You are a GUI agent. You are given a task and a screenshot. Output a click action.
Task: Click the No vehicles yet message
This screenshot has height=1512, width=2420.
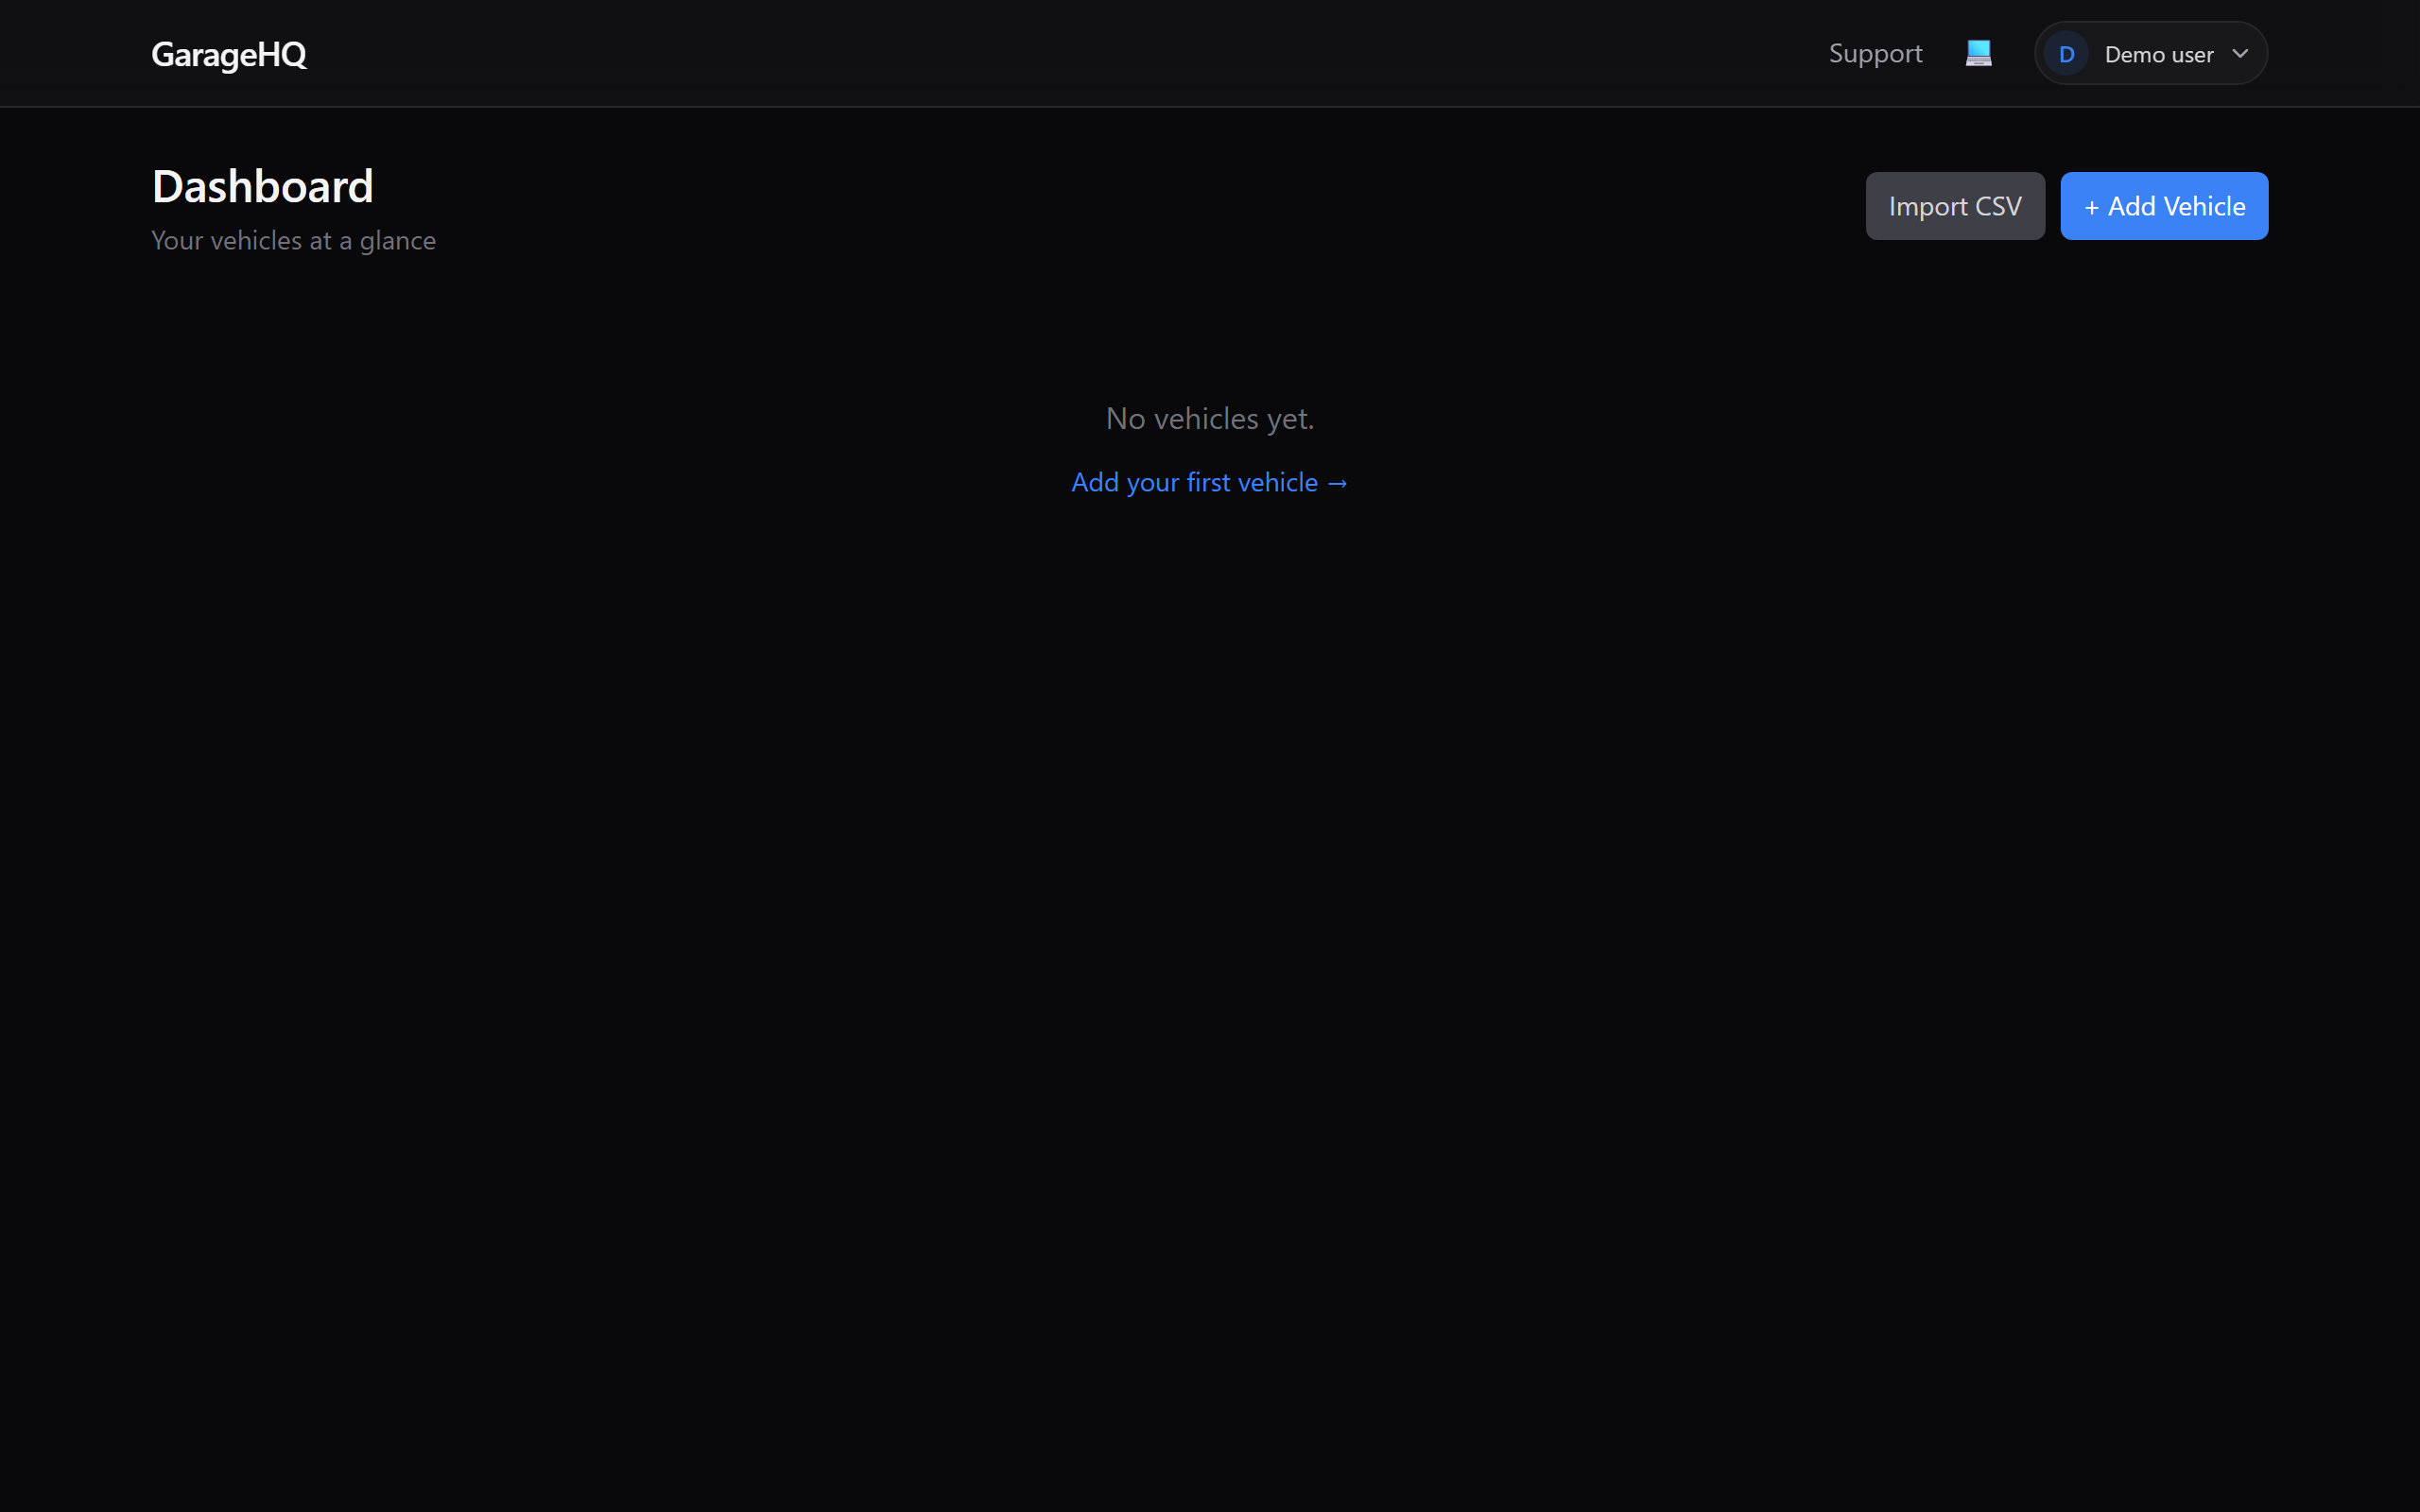[x=1209, y=418]
